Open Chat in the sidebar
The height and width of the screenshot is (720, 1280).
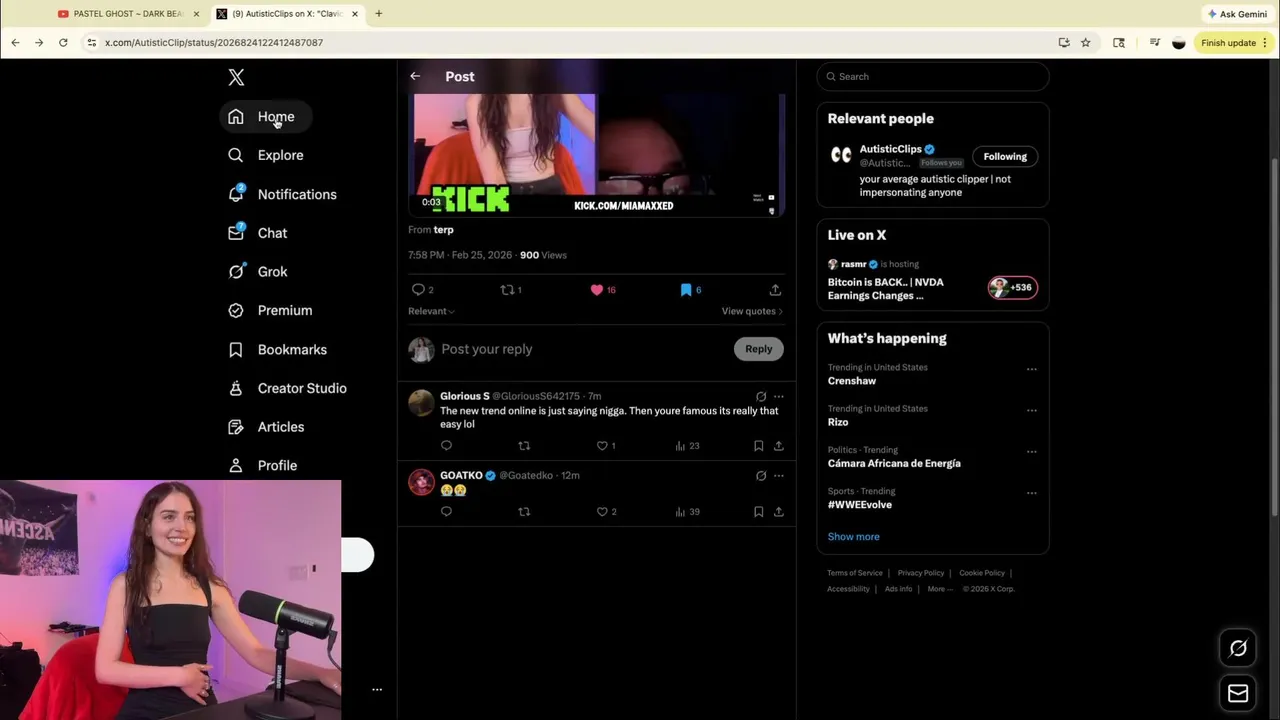coord(258,233)
